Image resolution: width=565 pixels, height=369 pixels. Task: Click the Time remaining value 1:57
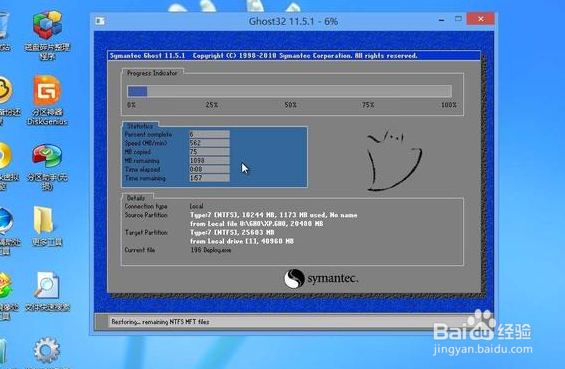209,178
